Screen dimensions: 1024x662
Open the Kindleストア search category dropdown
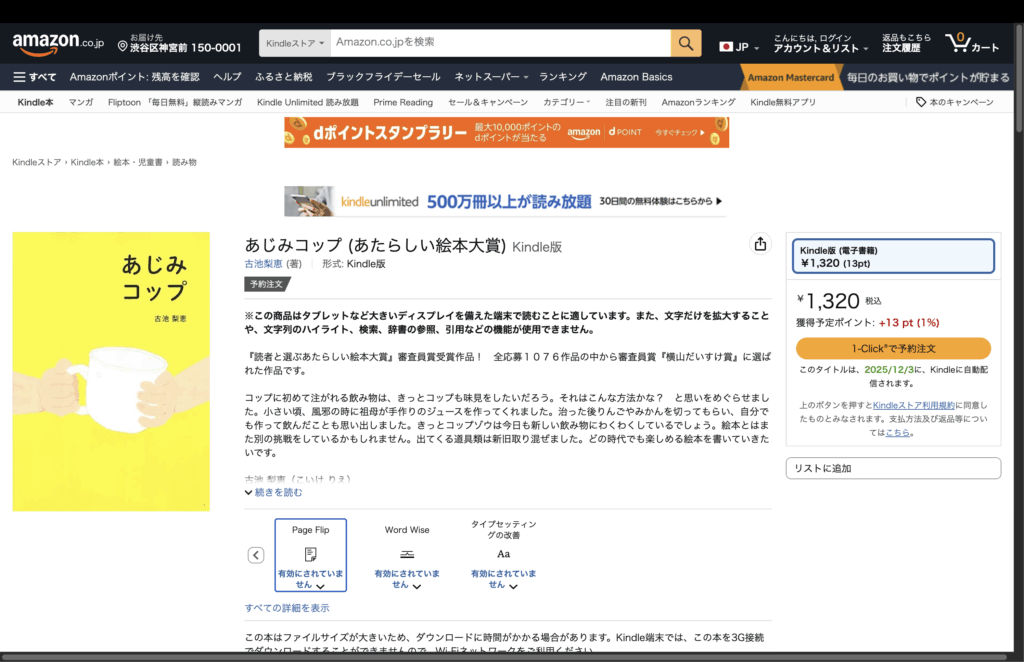(296, 43)
